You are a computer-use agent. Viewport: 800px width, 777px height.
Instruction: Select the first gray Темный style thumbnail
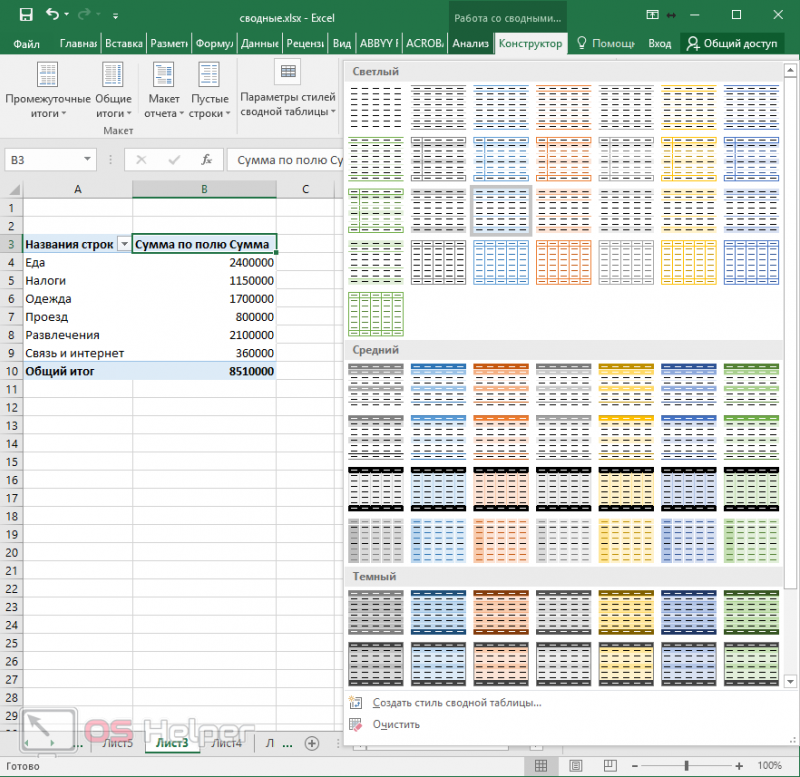click(376, 612)
